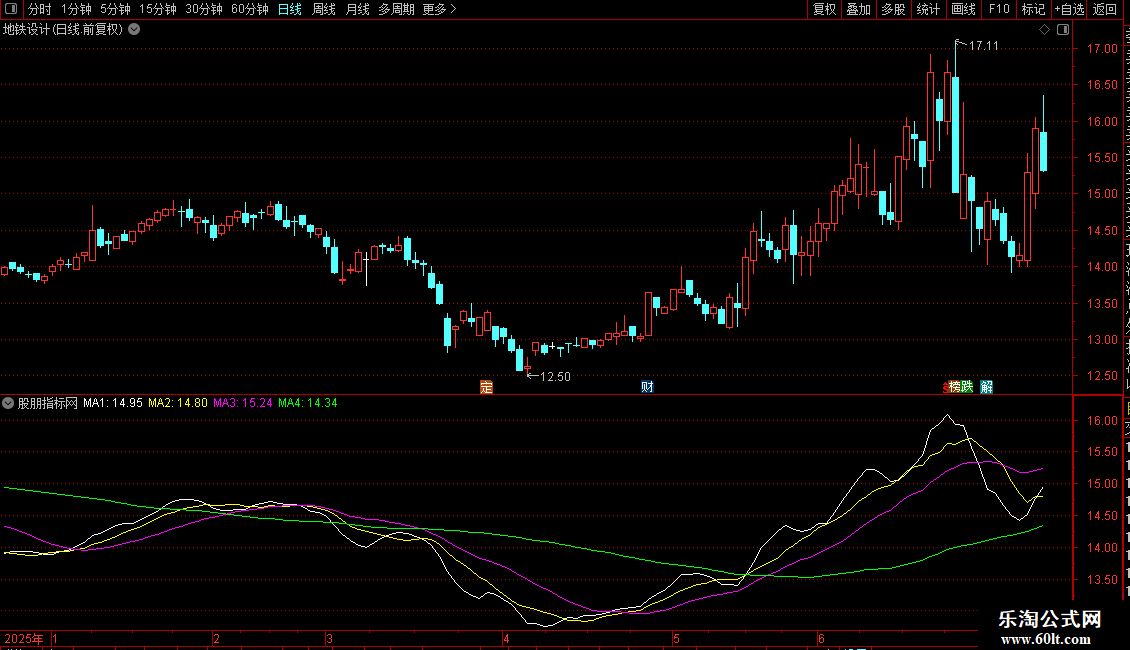The image size is (1130, 650).
Task: Select the 30分钟 period
Action: (x=204, y=9)
